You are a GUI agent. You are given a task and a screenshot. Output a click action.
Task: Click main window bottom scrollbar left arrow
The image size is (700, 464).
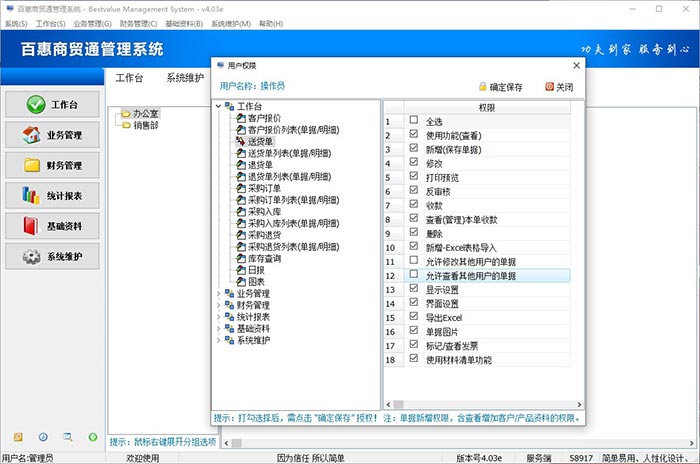pyautogui.click(x=226, y=443)
